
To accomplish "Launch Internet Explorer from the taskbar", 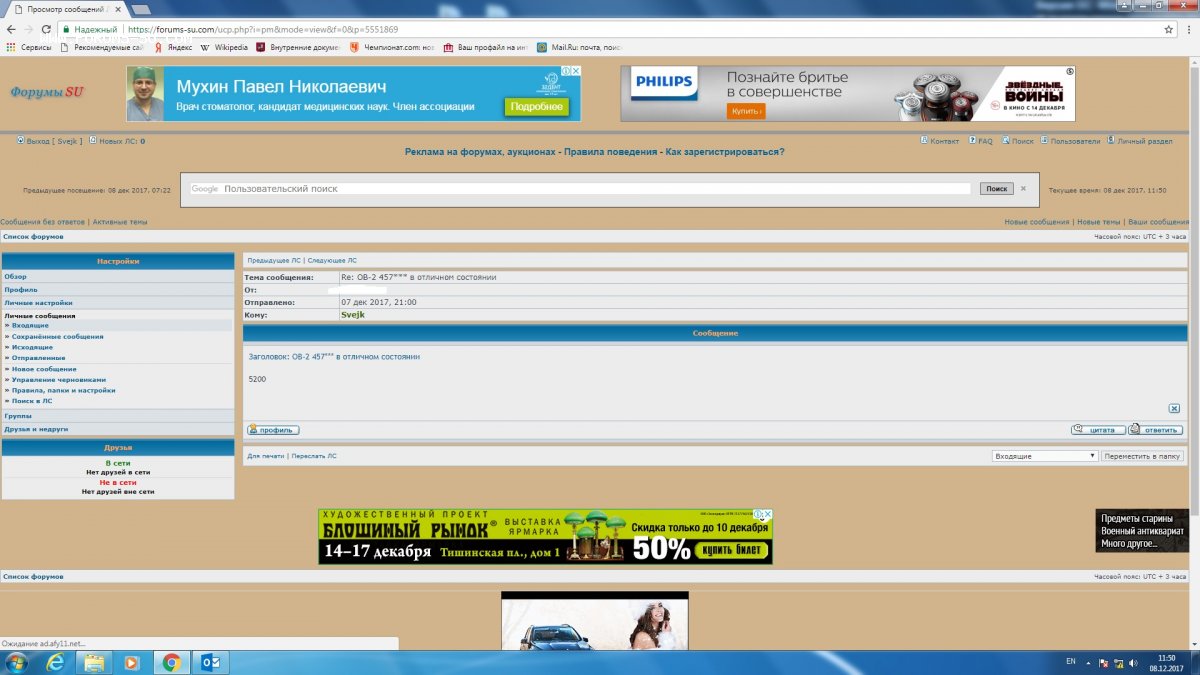I will click(x=55, y=662).
